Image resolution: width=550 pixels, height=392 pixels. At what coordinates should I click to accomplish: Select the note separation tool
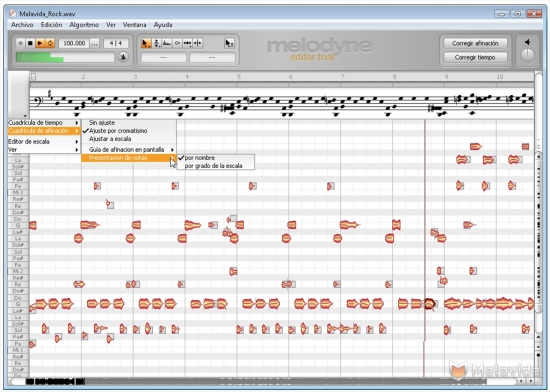click(198, 43)
